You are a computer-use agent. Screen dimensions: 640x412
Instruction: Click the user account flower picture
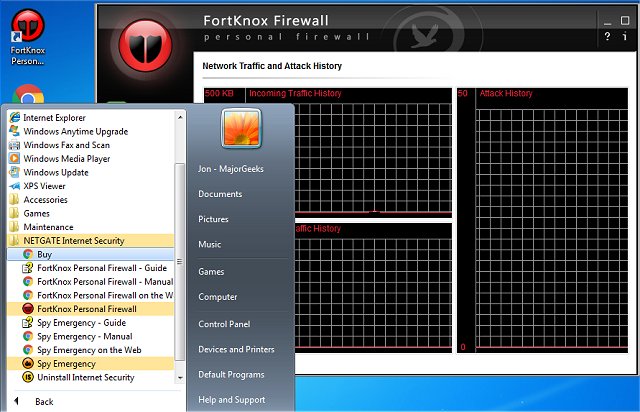click(x=241, y=128)
